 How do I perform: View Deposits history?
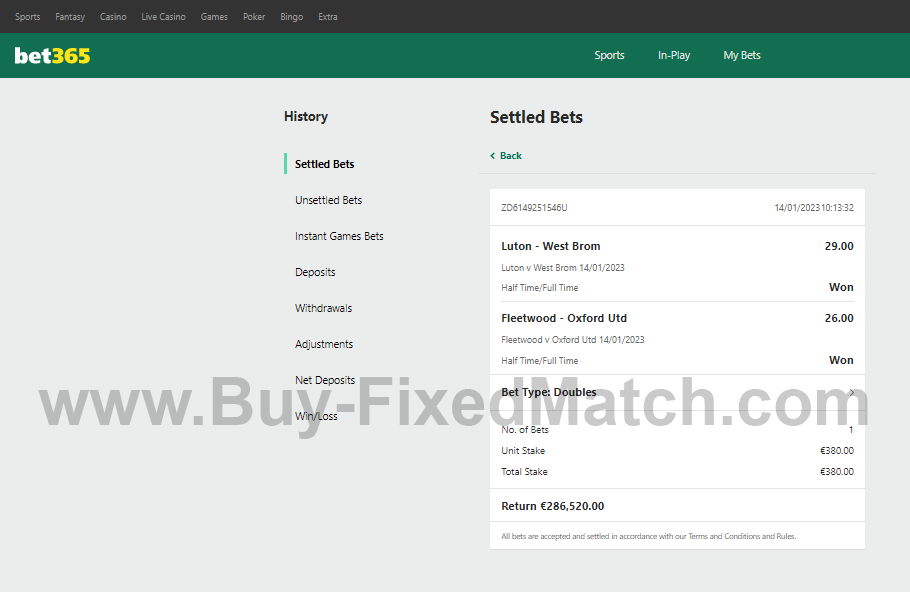(x=315, y=272)
